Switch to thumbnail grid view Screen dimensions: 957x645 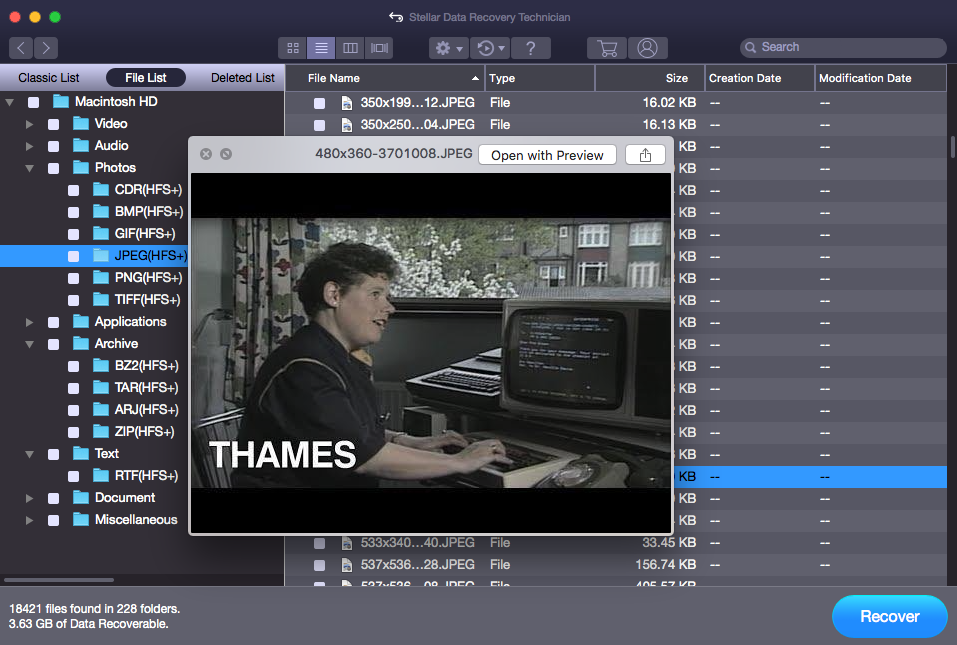pyautogui.click(x=293, y=48)
